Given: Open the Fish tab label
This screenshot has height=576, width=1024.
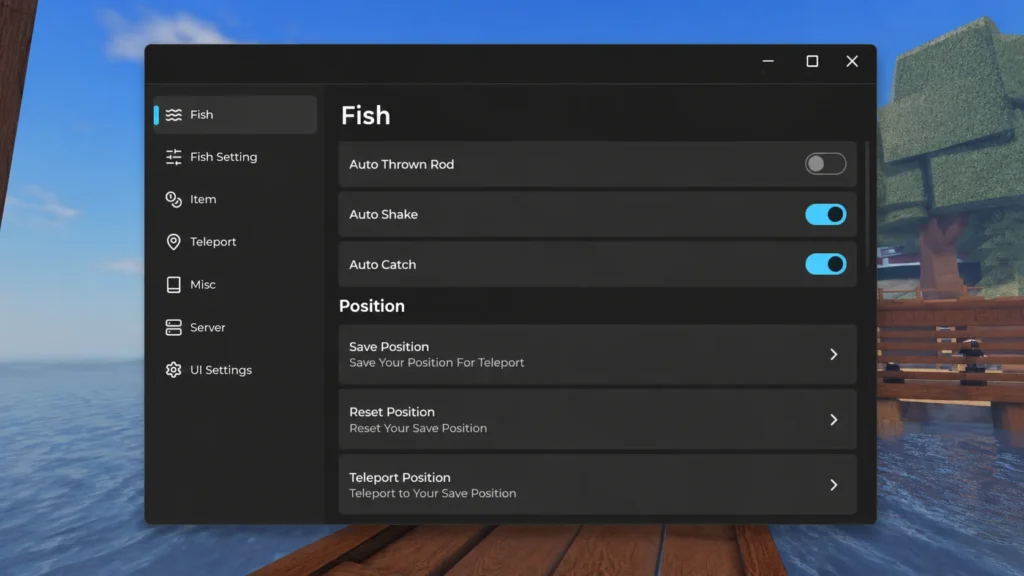Looking at the screenshot, I should click(x=202, y=115).
